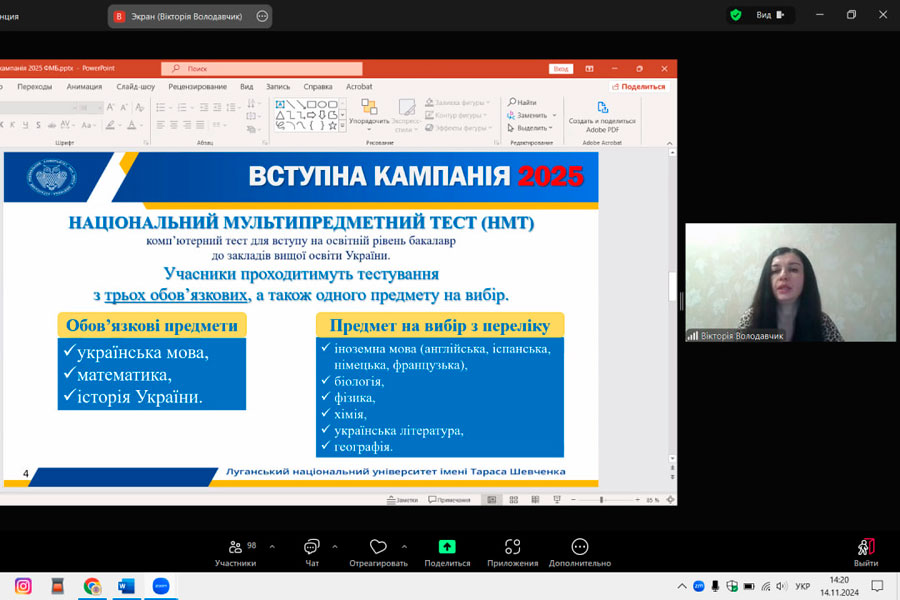Viewport: 900px width, 600px height.
Task: Click the Отреагировать heart reactions icon
Action: pos(378,547)
